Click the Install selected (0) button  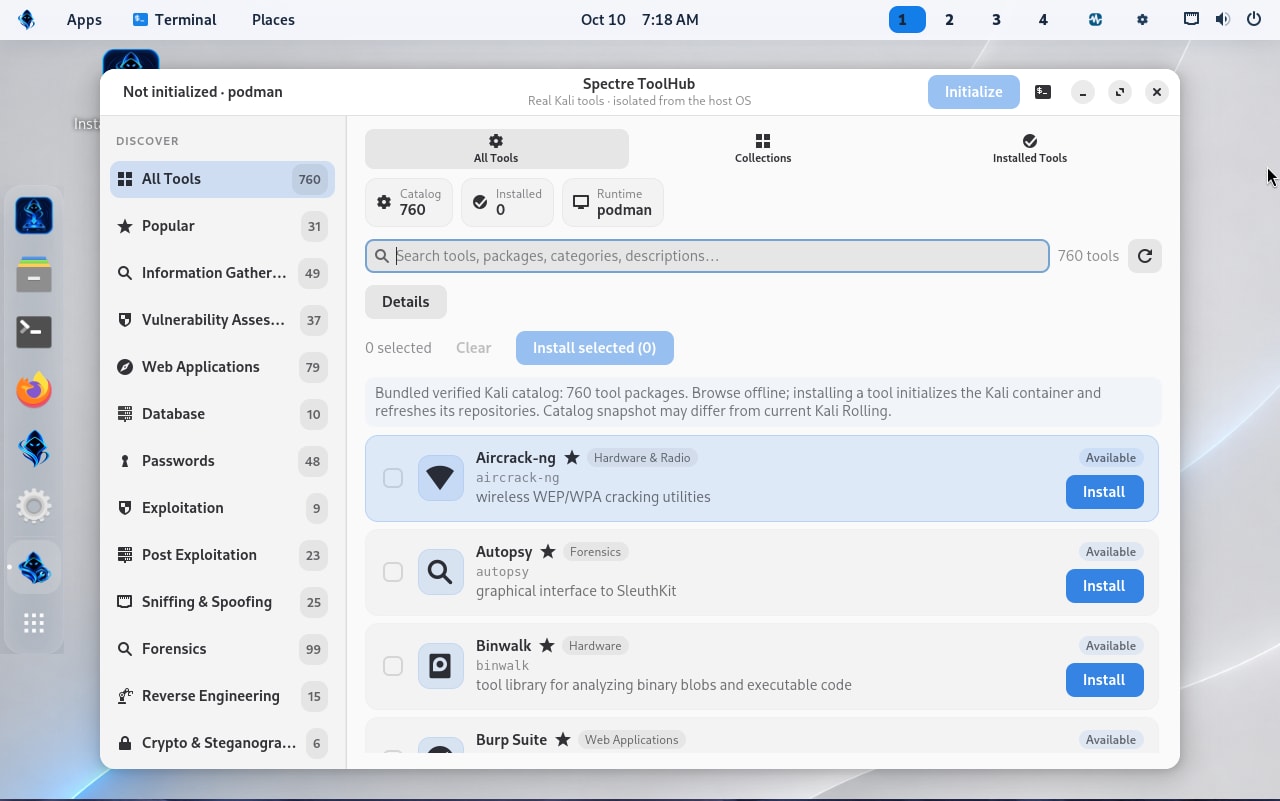pyautogui.click(x=594, y=348)
